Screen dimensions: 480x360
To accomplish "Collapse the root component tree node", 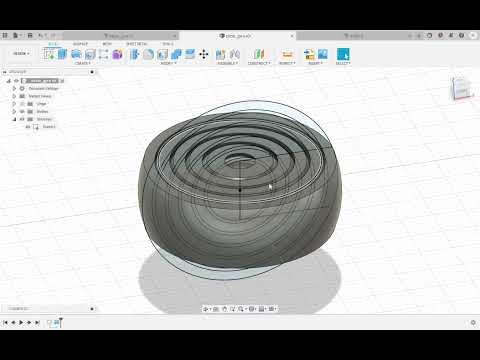I will click(9, 81).
